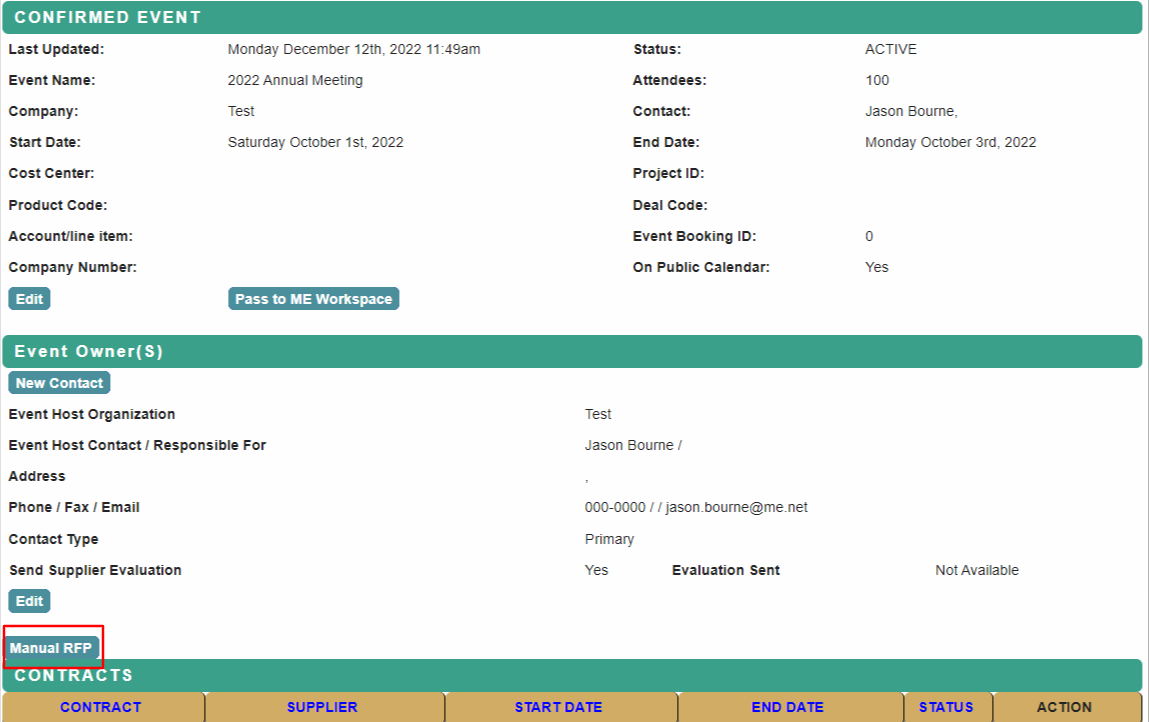Click the jason.bourne@me.net email text
Screen dimensions: 1149x722
click(x=737, y=507)
